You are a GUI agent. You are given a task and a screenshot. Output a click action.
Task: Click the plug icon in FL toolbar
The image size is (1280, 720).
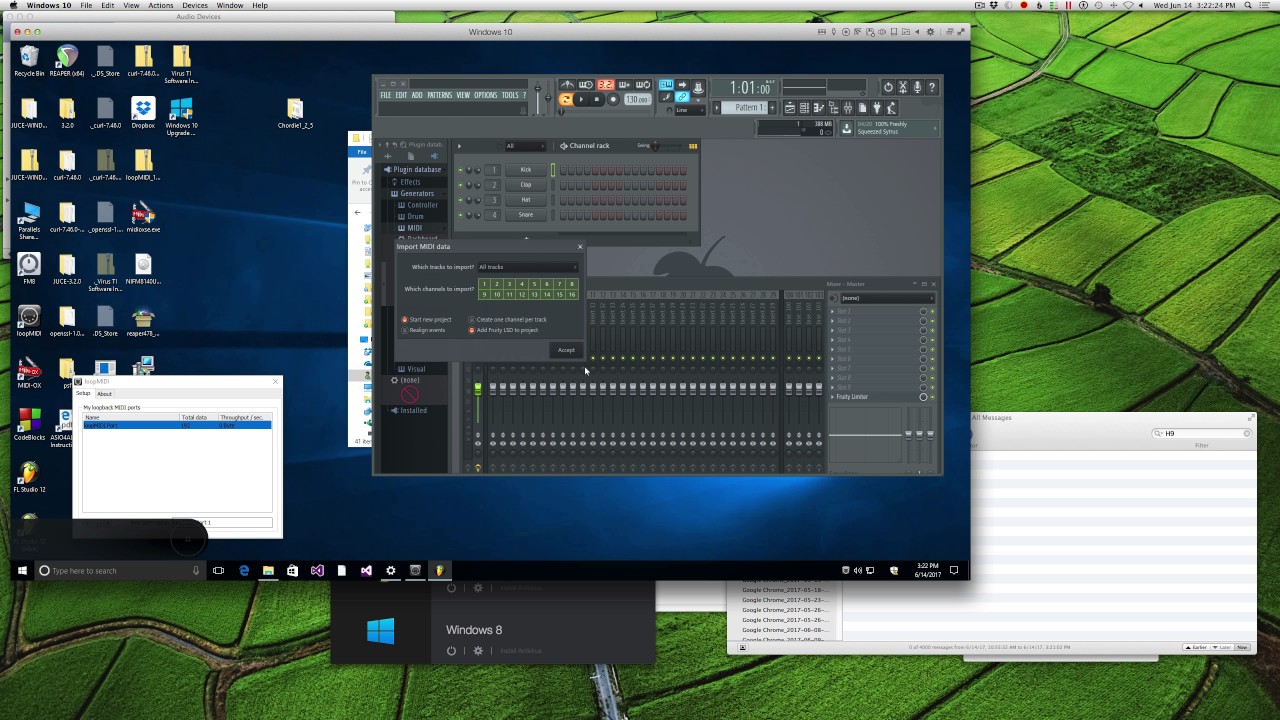pyautogui.click(x=876, y=107)
